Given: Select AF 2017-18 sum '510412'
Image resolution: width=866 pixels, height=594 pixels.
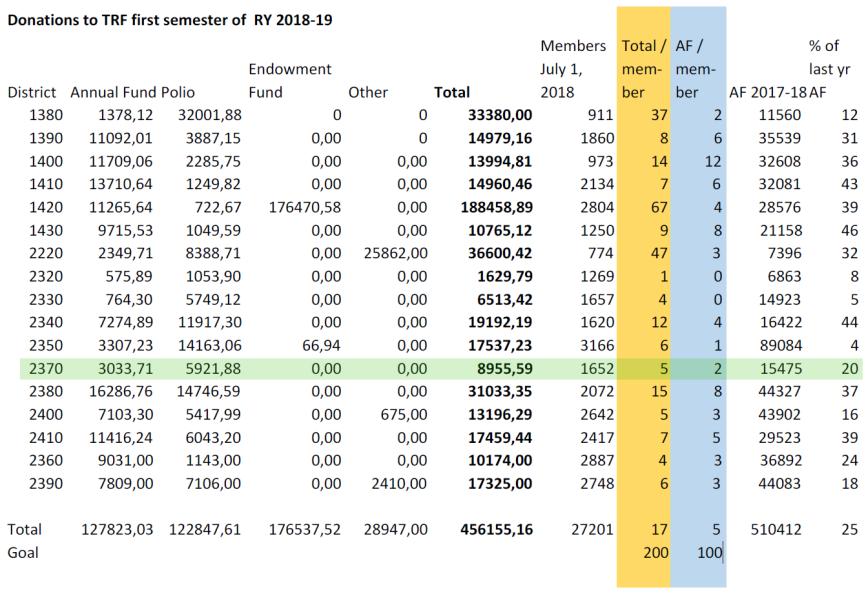Looking at the screenshot, I should click(x=776, y=529).
